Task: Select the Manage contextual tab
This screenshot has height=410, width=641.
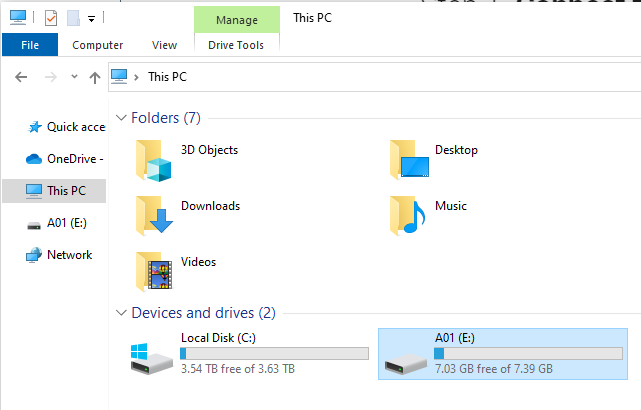Action: coord(237,20)
